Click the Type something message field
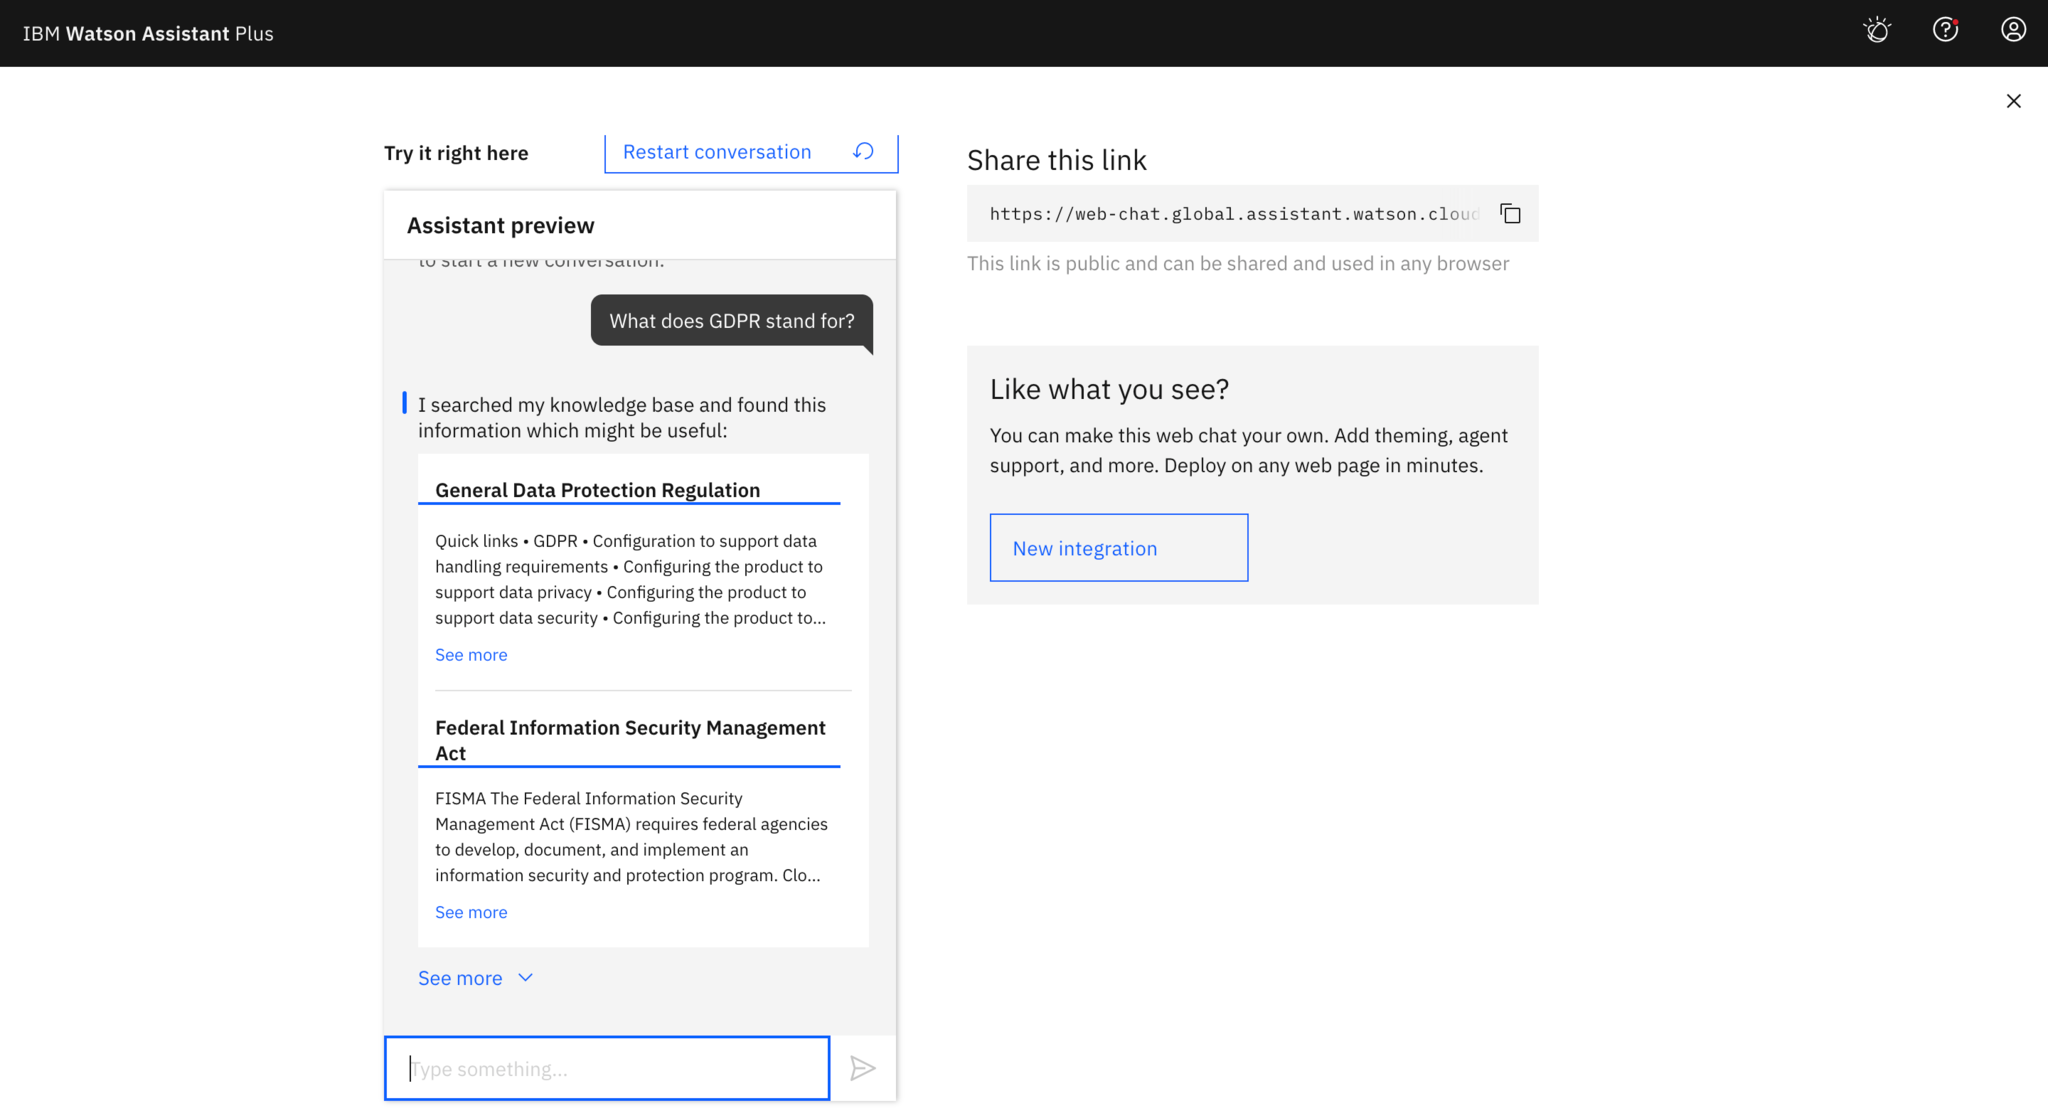 coord(607,1068)
